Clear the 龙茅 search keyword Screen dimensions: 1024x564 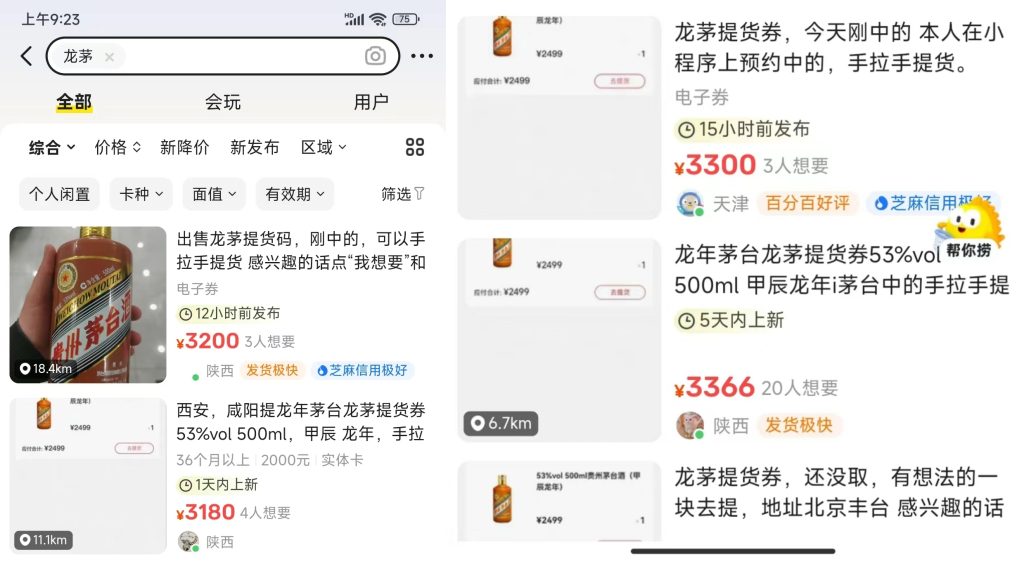(x=110, y=57)
